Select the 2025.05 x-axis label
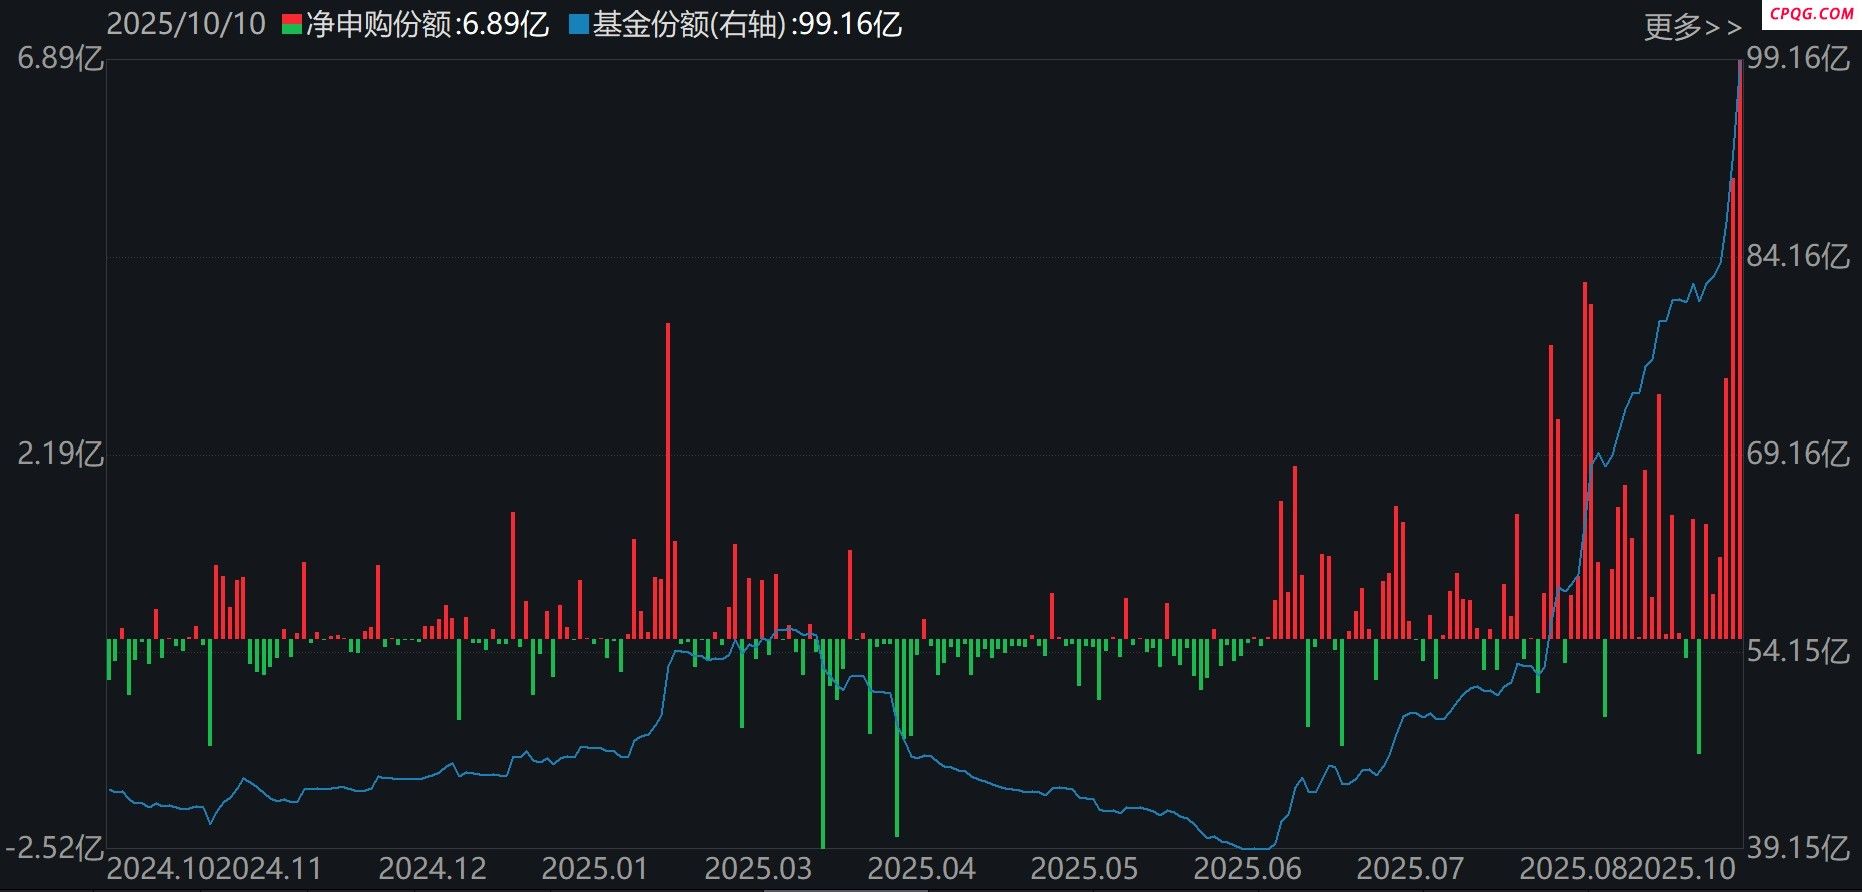The height and width of the screenshot is (892, 1862). pos(1084,868)
